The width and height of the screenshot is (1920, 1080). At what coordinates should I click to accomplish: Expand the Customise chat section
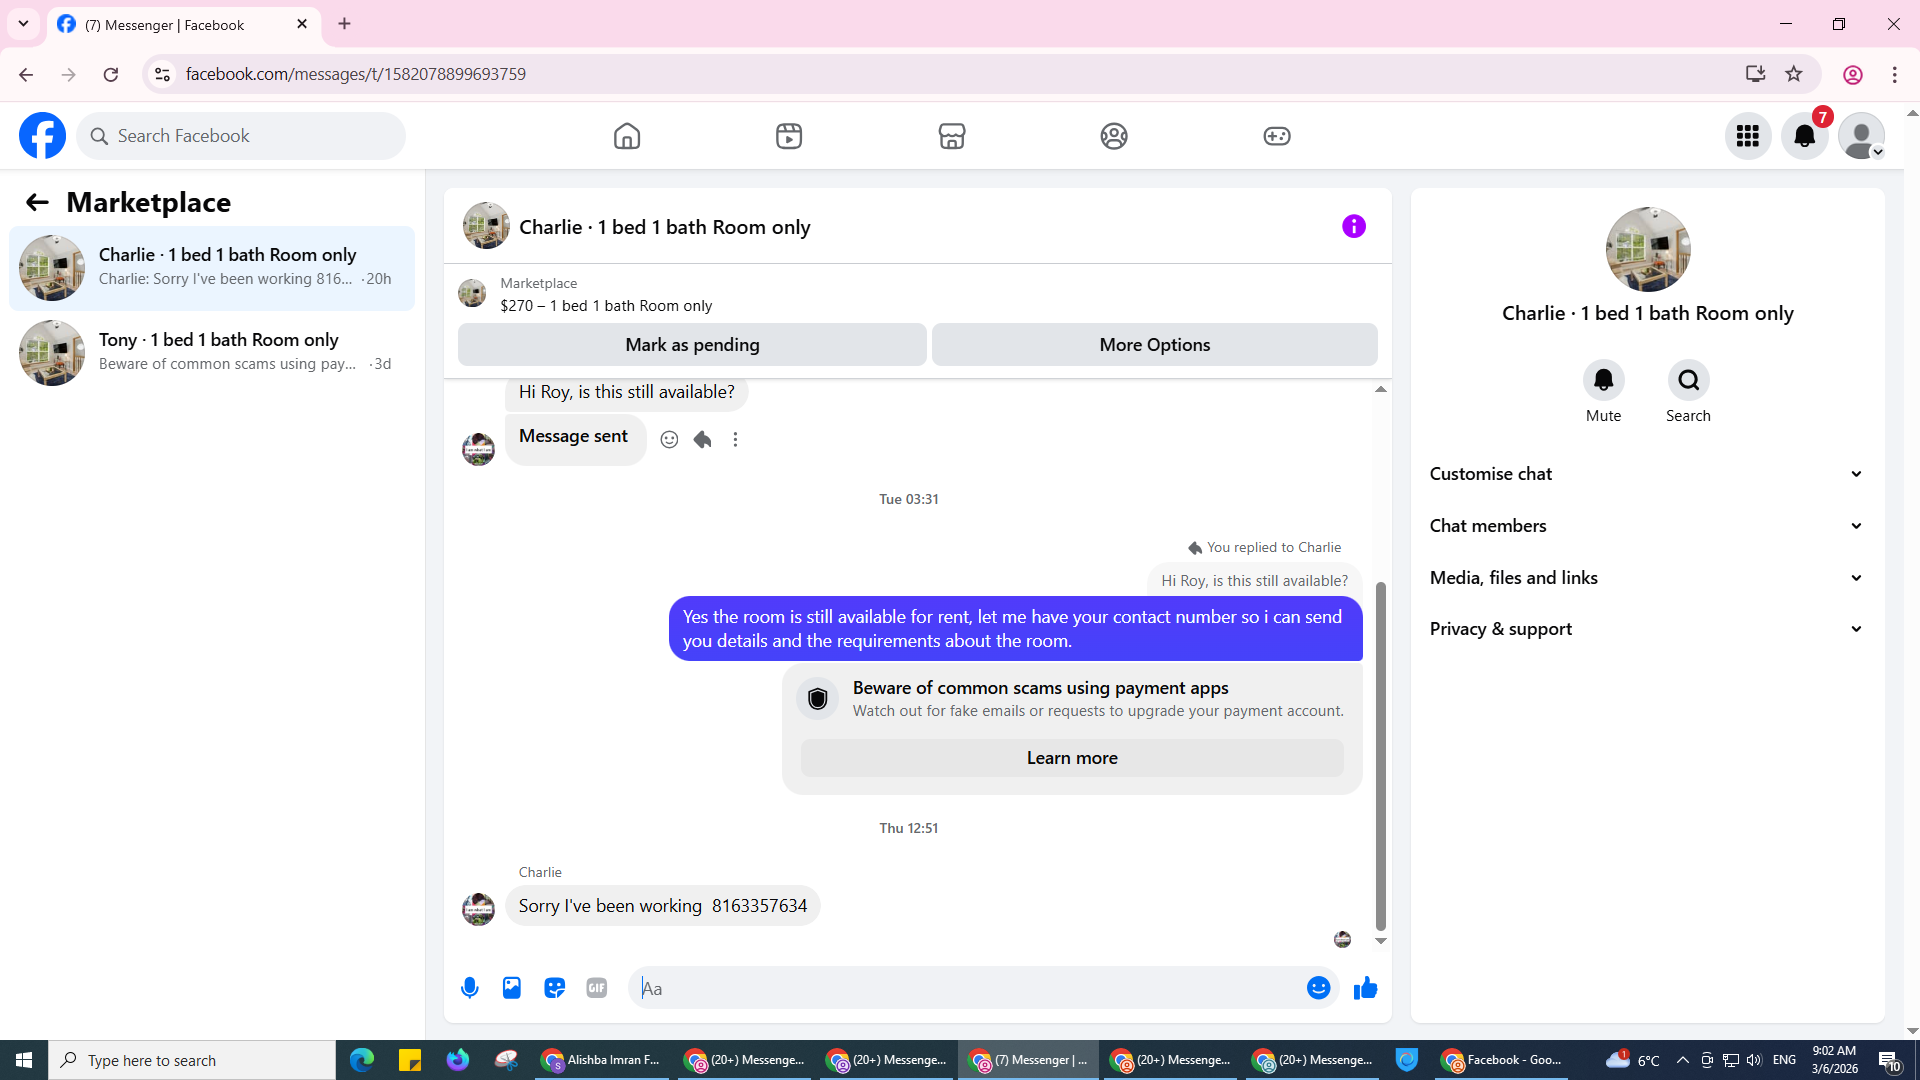tap(1646, 474)
